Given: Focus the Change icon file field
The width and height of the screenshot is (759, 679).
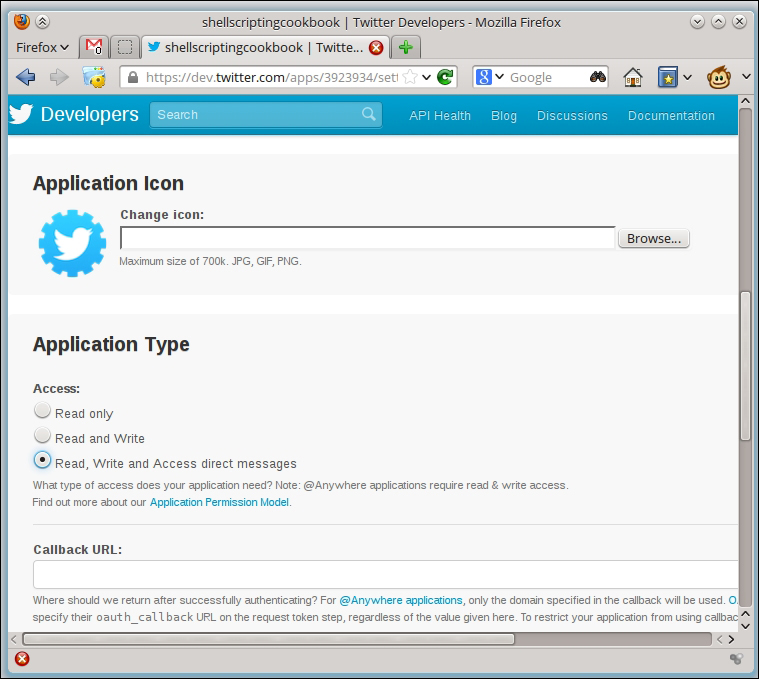Looking at the screenshot, I should tap(368, 238).
